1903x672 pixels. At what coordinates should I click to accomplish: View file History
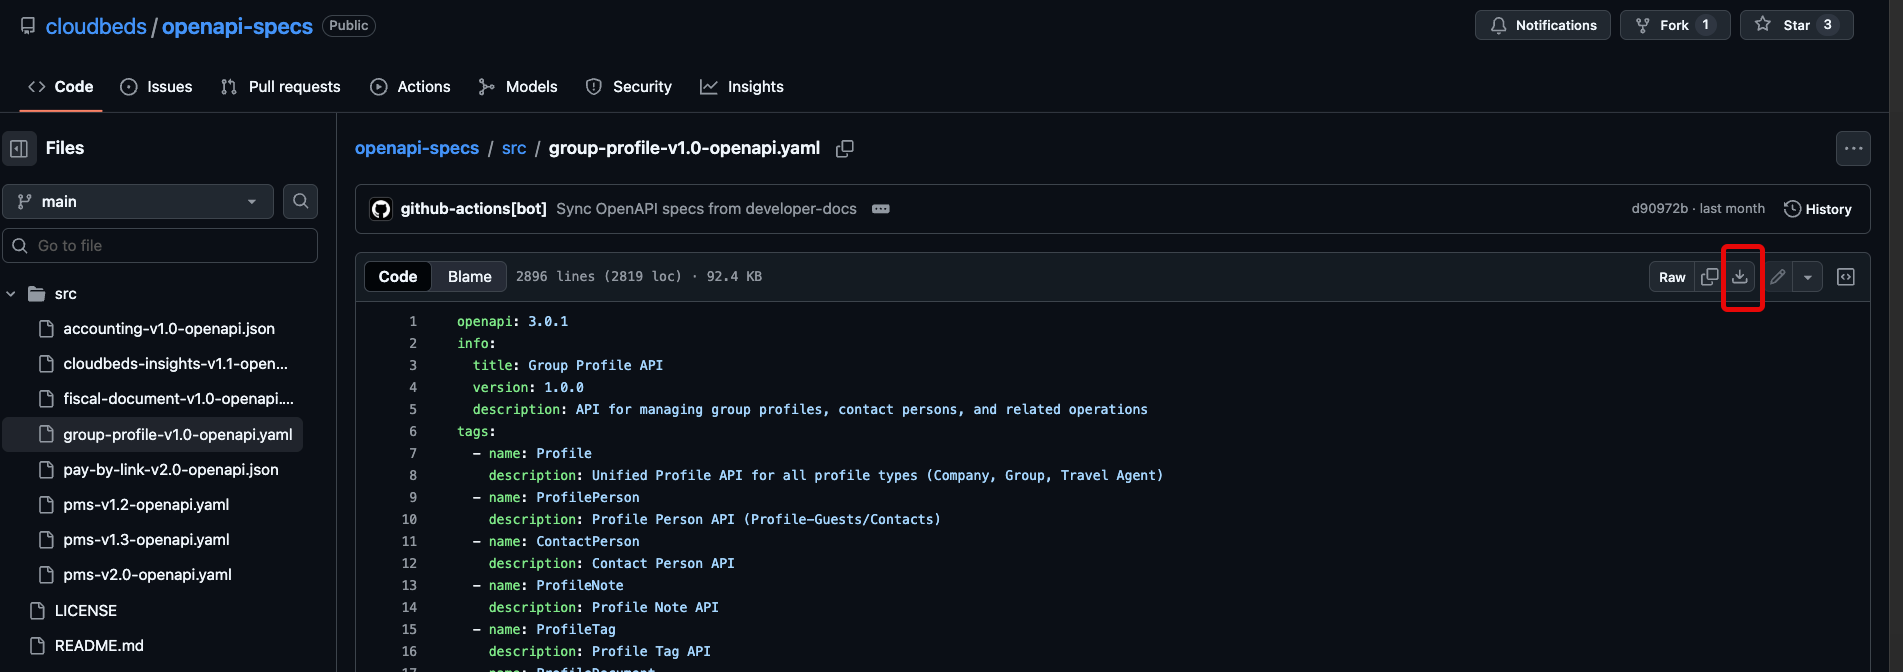point(1818,209)
